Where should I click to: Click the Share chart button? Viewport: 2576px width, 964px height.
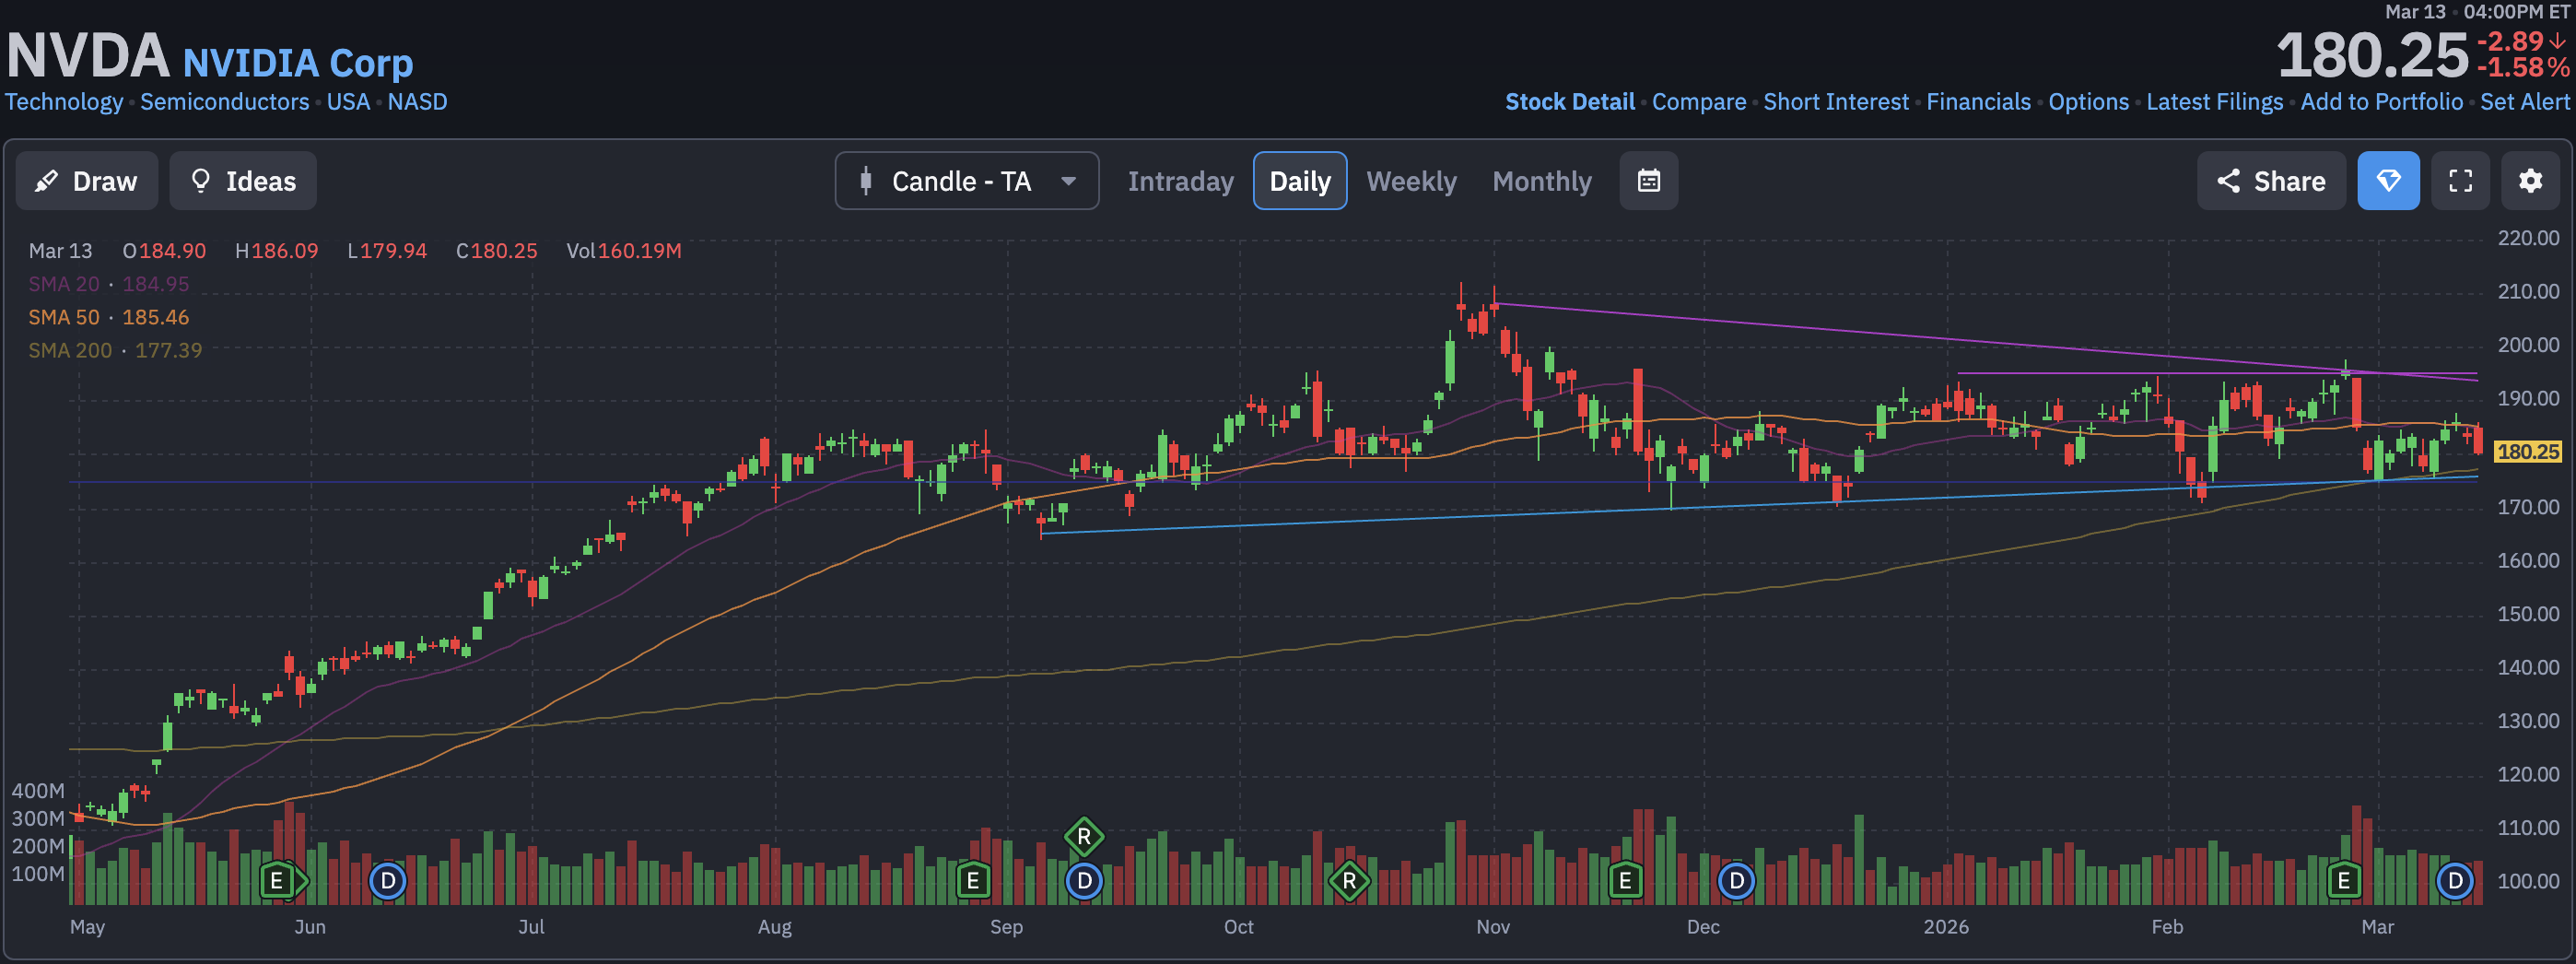point(2270,181)
